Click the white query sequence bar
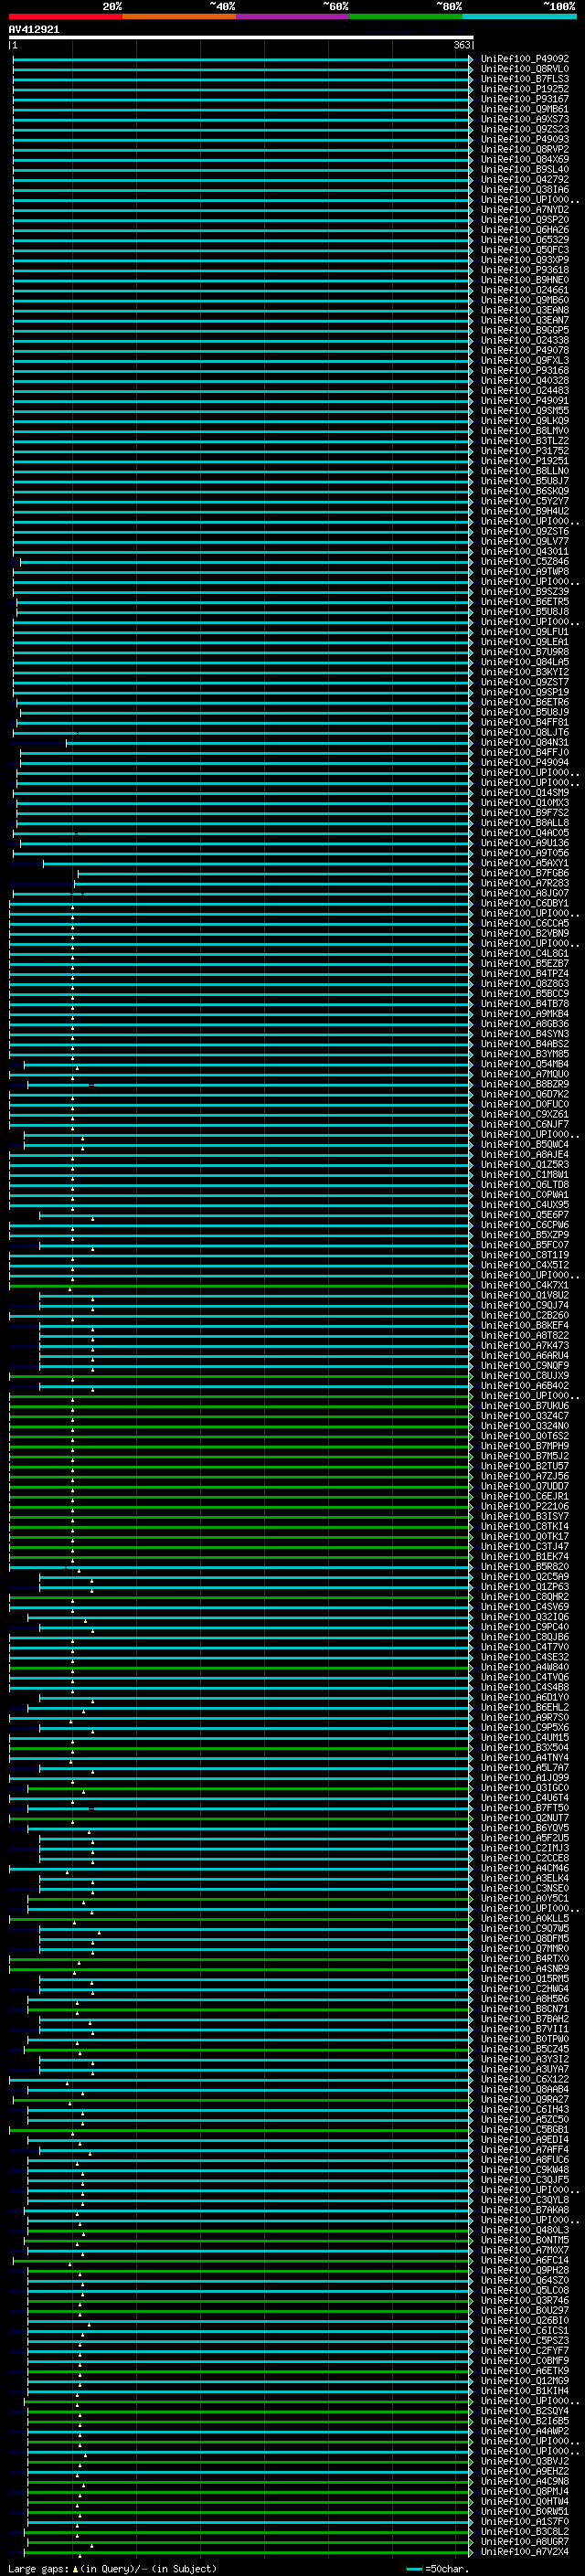 click(x=241, y=37)
